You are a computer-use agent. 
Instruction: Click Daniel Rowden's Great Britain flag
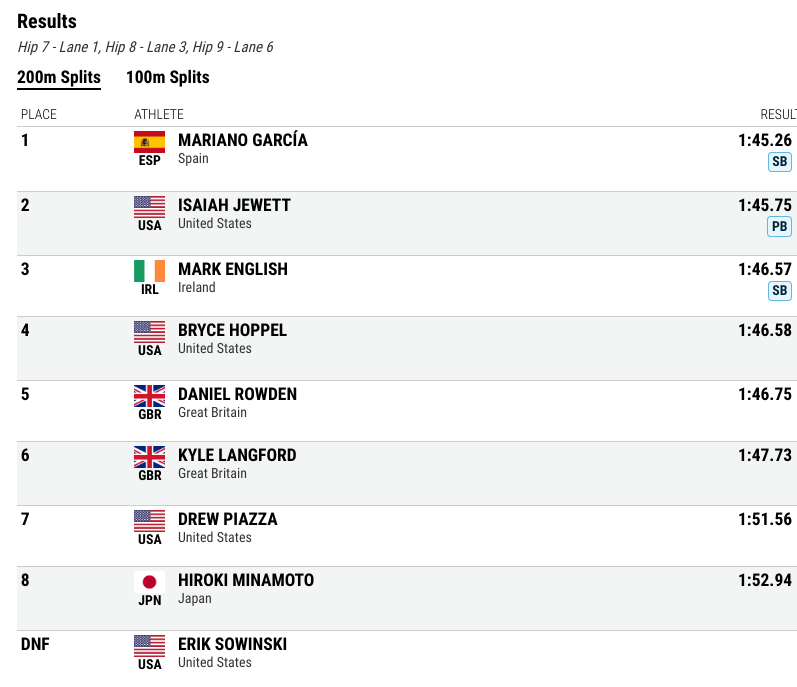[149, 395]
